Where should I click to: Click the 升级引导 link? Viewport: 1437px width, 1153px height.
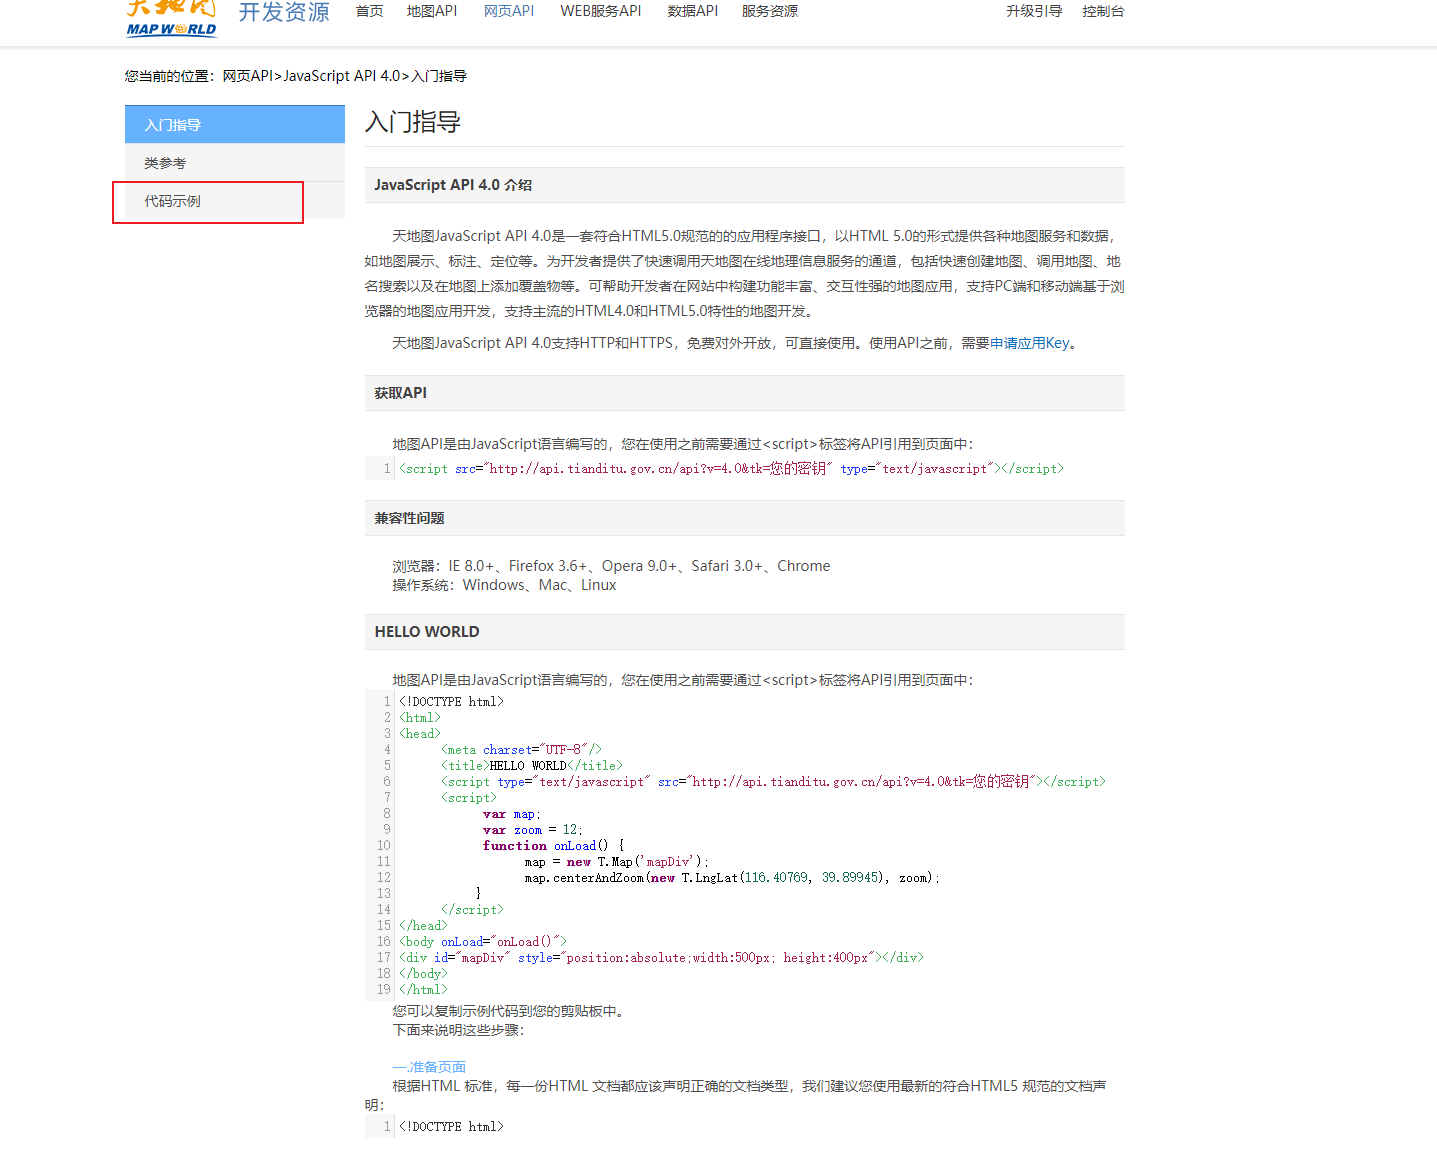(1034, 11)
